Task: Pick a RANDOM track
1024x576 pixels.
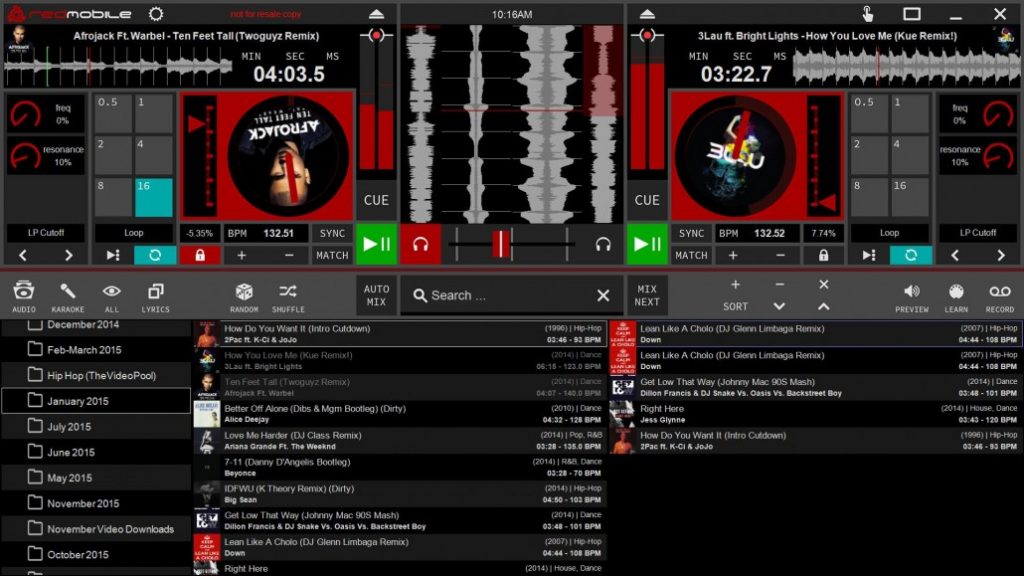Action: click(x=244, y=296)
